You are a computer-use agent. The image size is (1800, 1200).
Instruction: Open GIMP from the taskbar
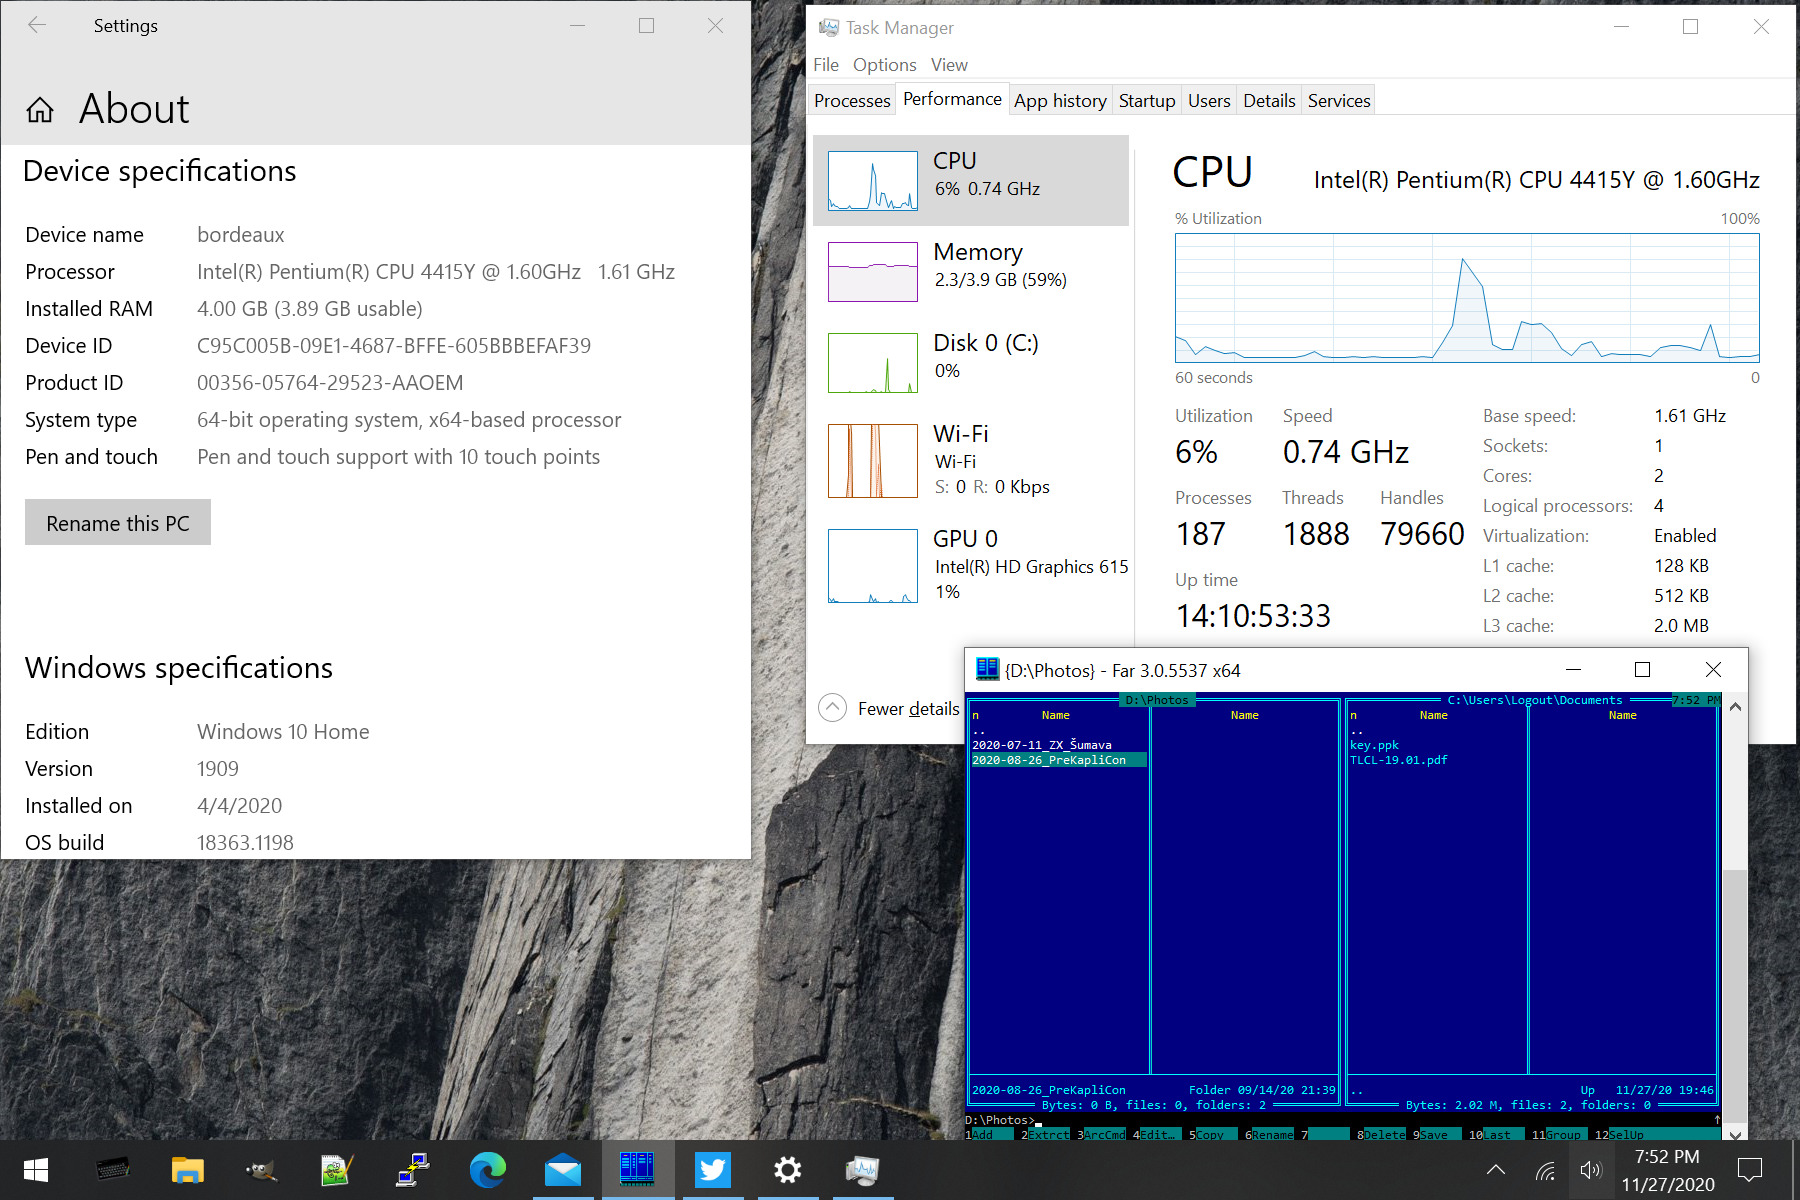pos(262,1170)
